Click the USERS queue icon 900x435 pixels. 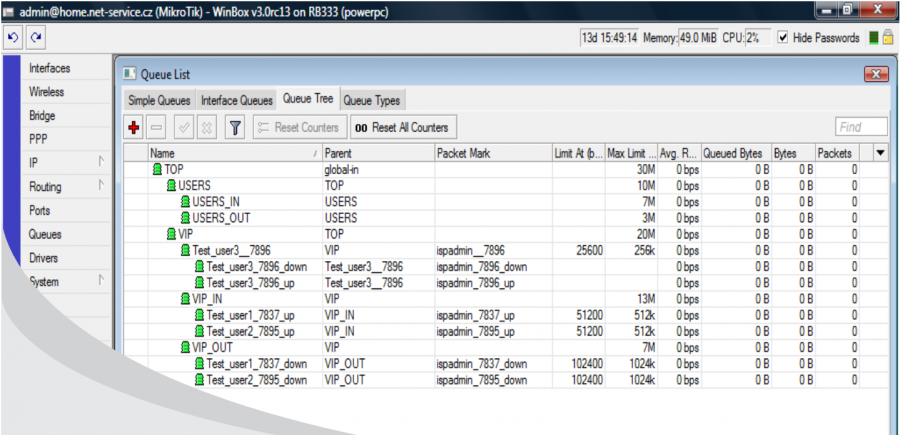[x=171, y=186]
